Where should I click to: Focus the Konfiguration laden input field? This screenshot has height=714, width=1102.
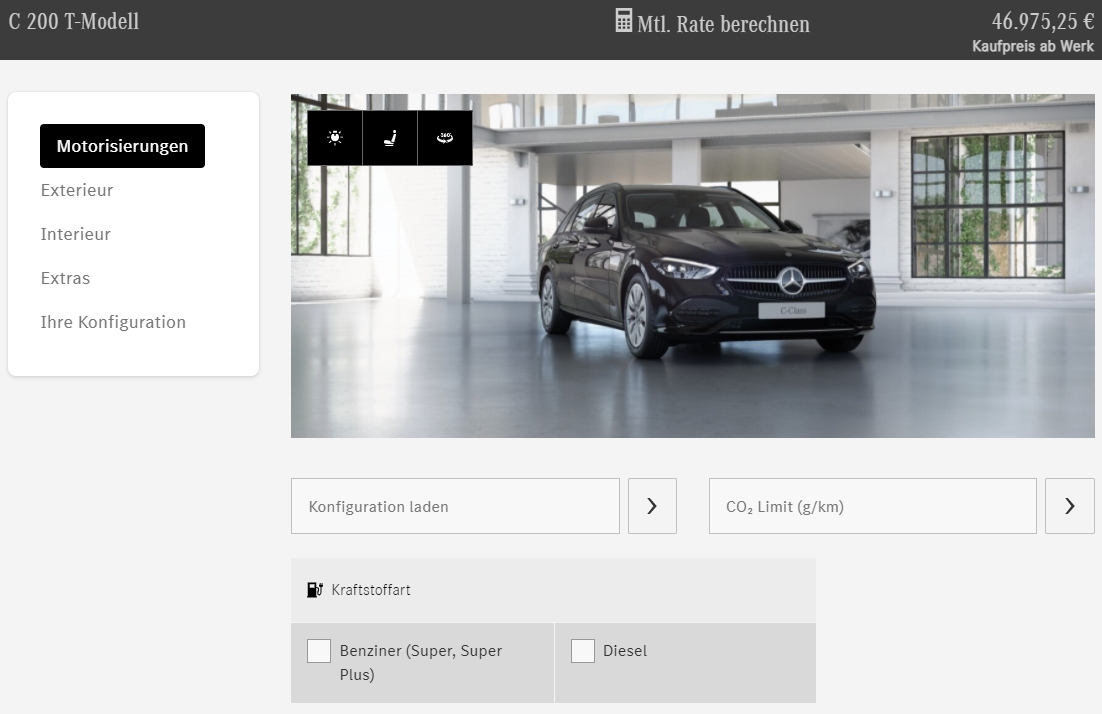(x=455, y=506)
